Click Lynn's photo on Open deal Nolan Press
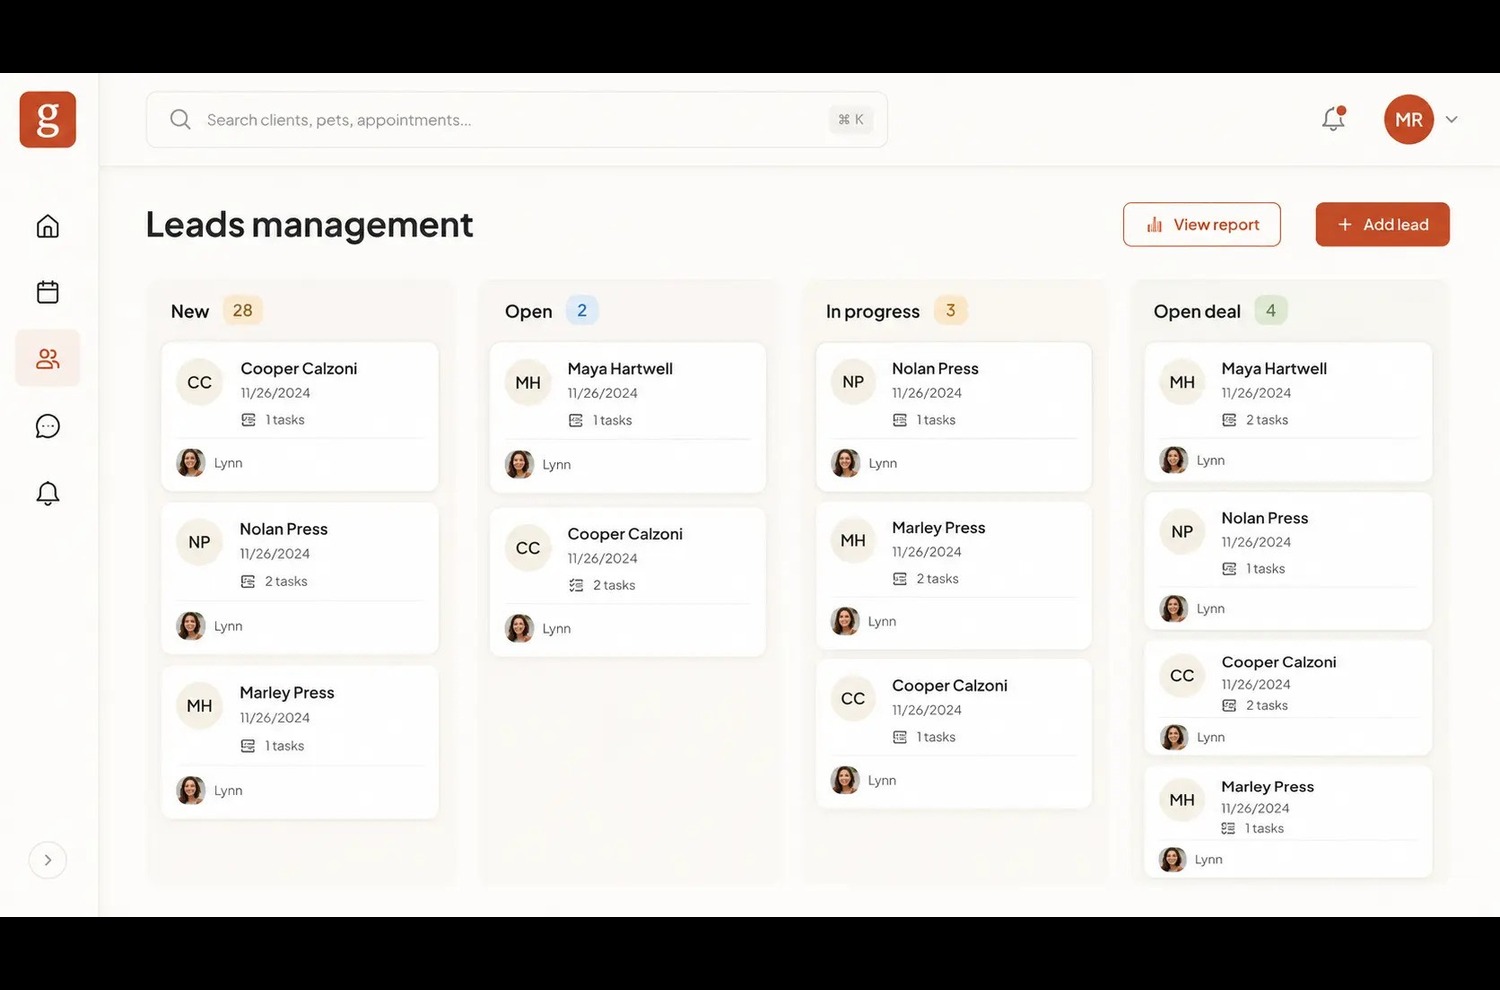This screenshot has width=1500, height=990. [x=1174, y=608]
